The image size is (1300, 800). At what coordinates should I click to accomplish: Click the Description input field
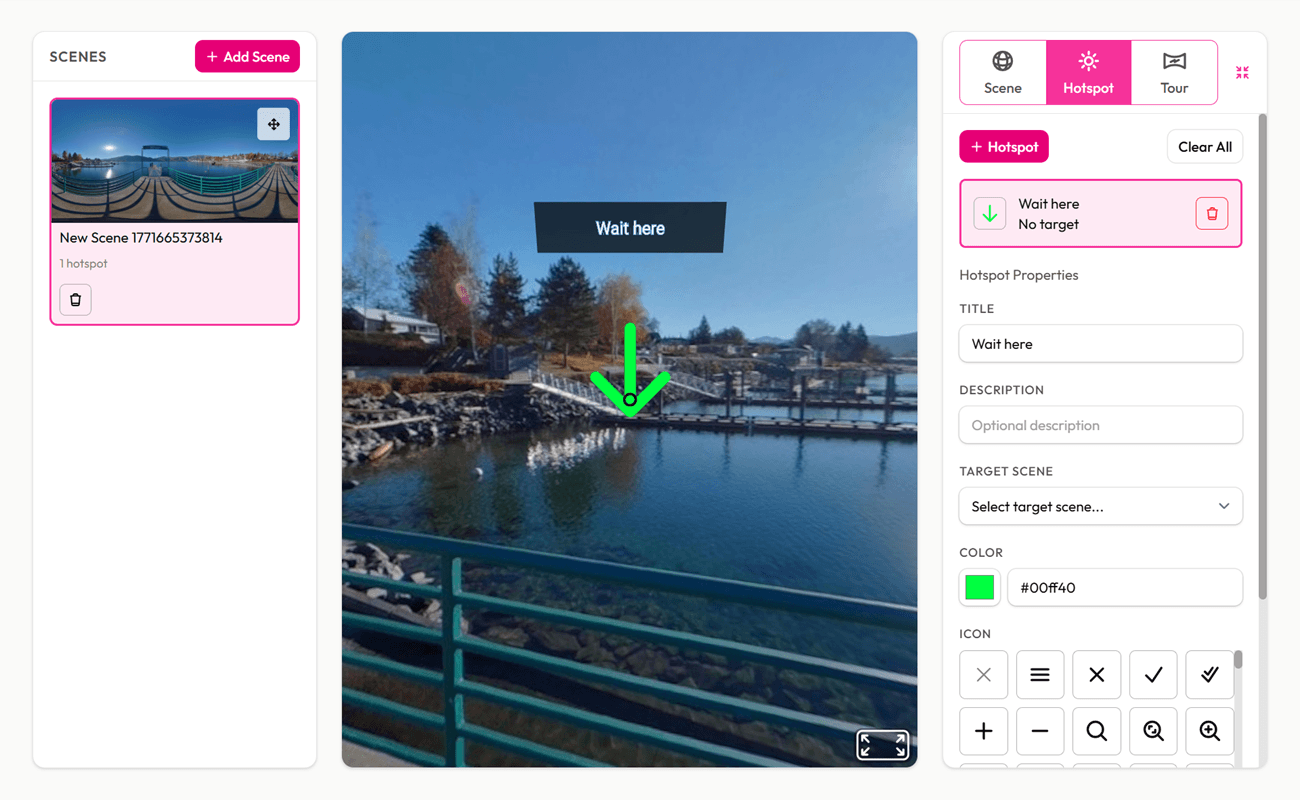(x=1100, y=425)
